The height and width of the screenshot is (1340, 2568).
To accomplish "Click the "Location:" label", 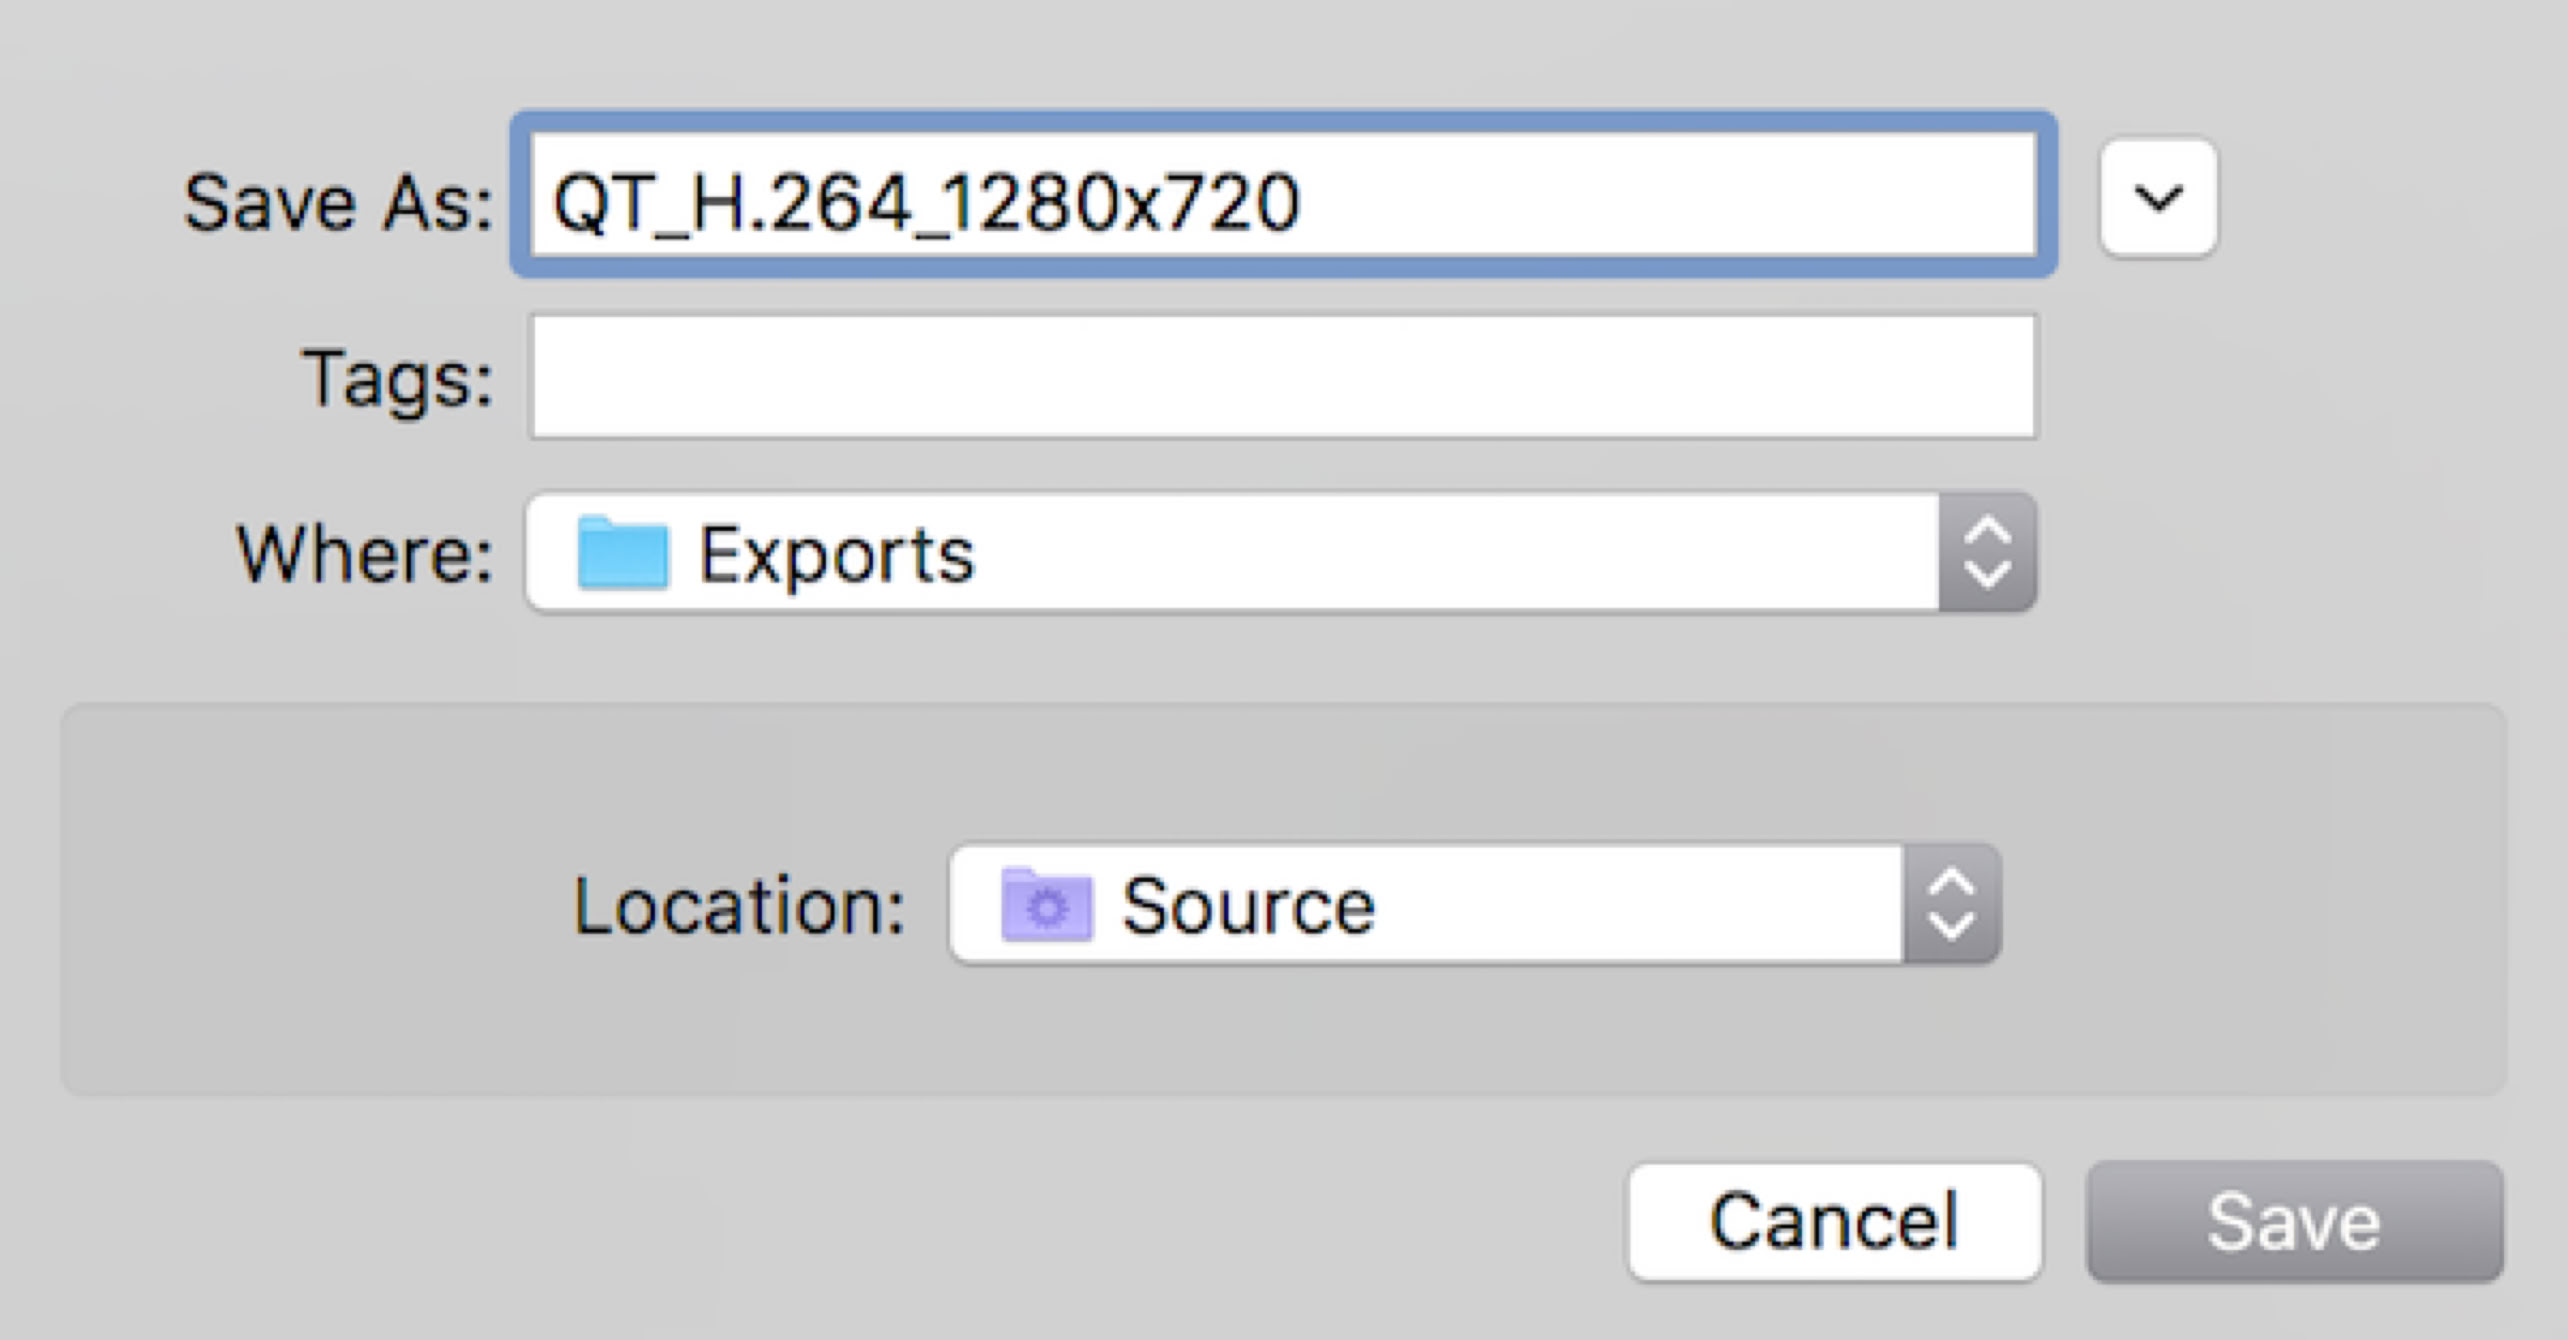I will [739, 906].
